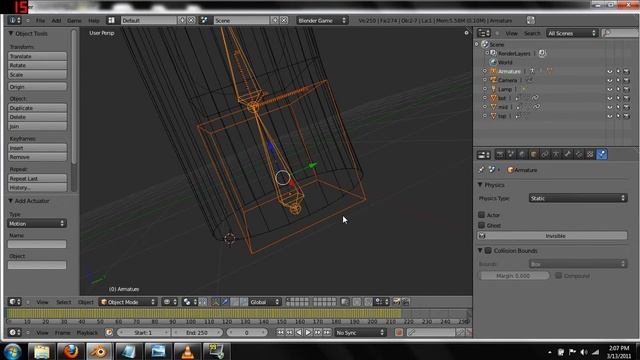Open the Physics Type dropdown
This screenshot has width=640, height=360.
pos(578,198)
